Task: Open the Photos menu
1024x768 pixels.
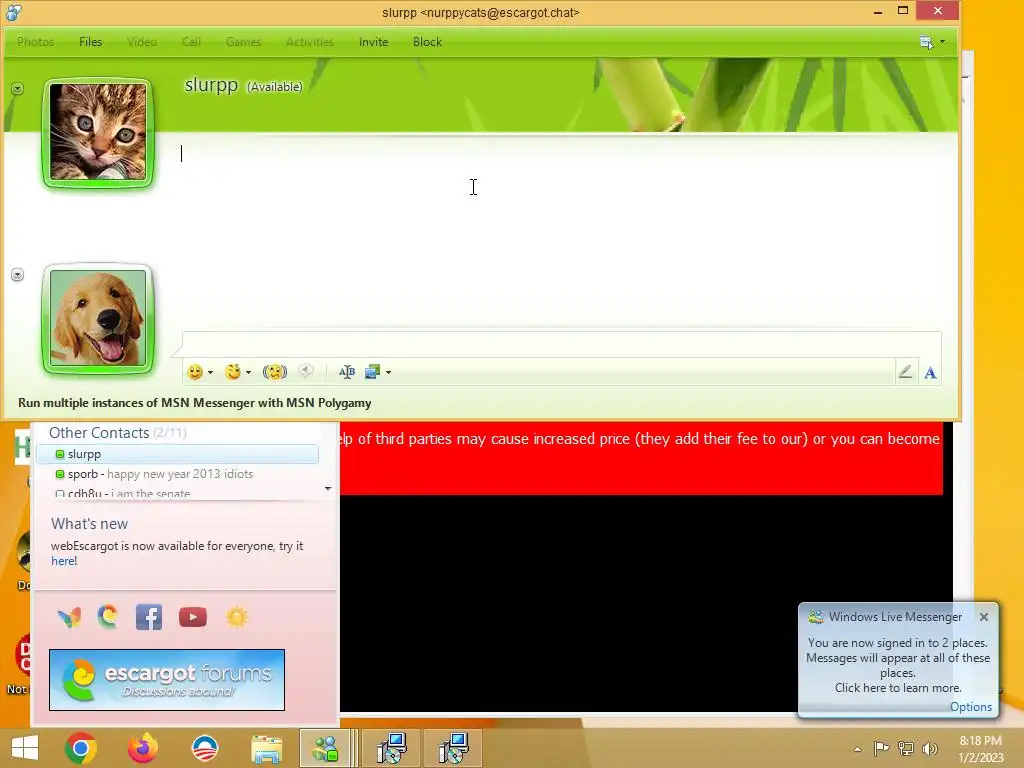Action: 35,42
